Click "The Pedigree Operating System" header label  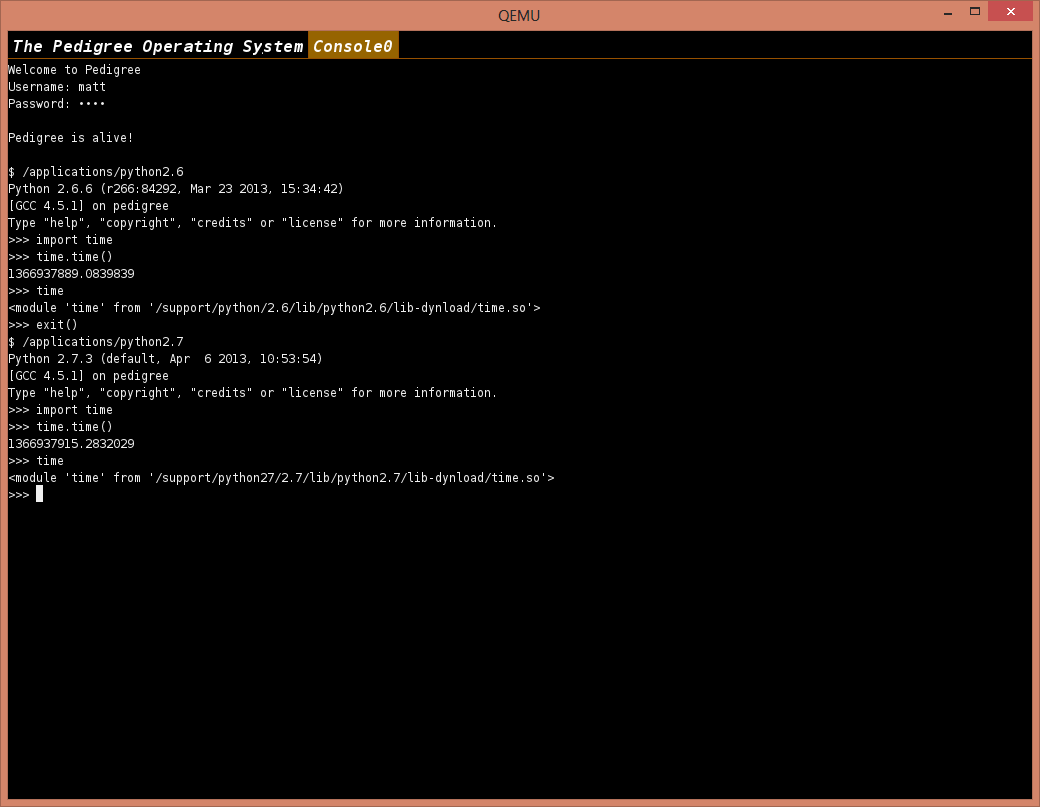158,46
